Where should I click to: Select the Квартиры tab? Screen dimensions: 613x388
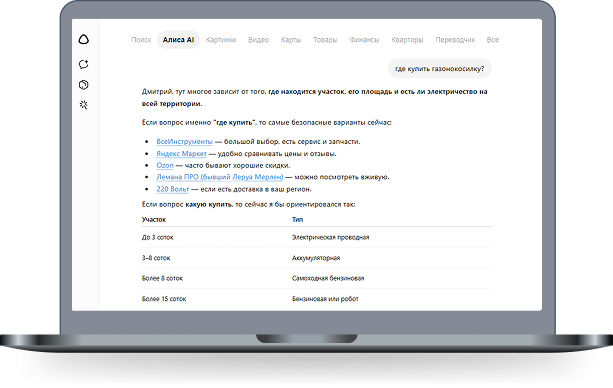point(407,40)
